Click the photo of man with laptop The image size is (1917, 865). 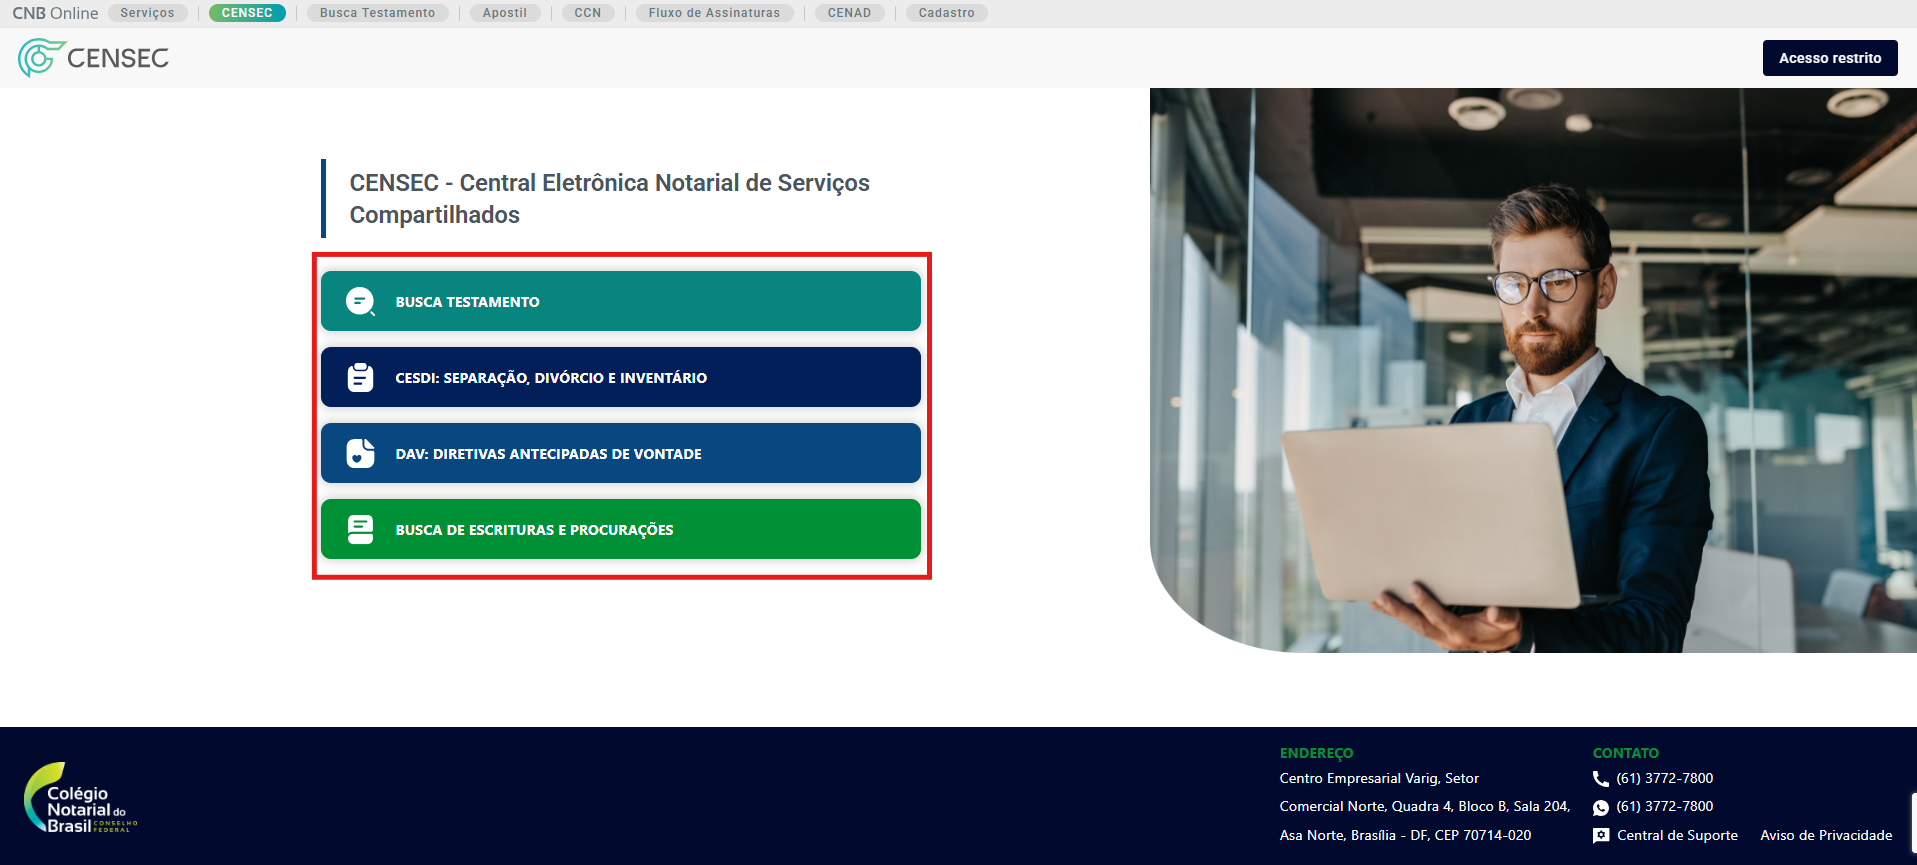1533,370
